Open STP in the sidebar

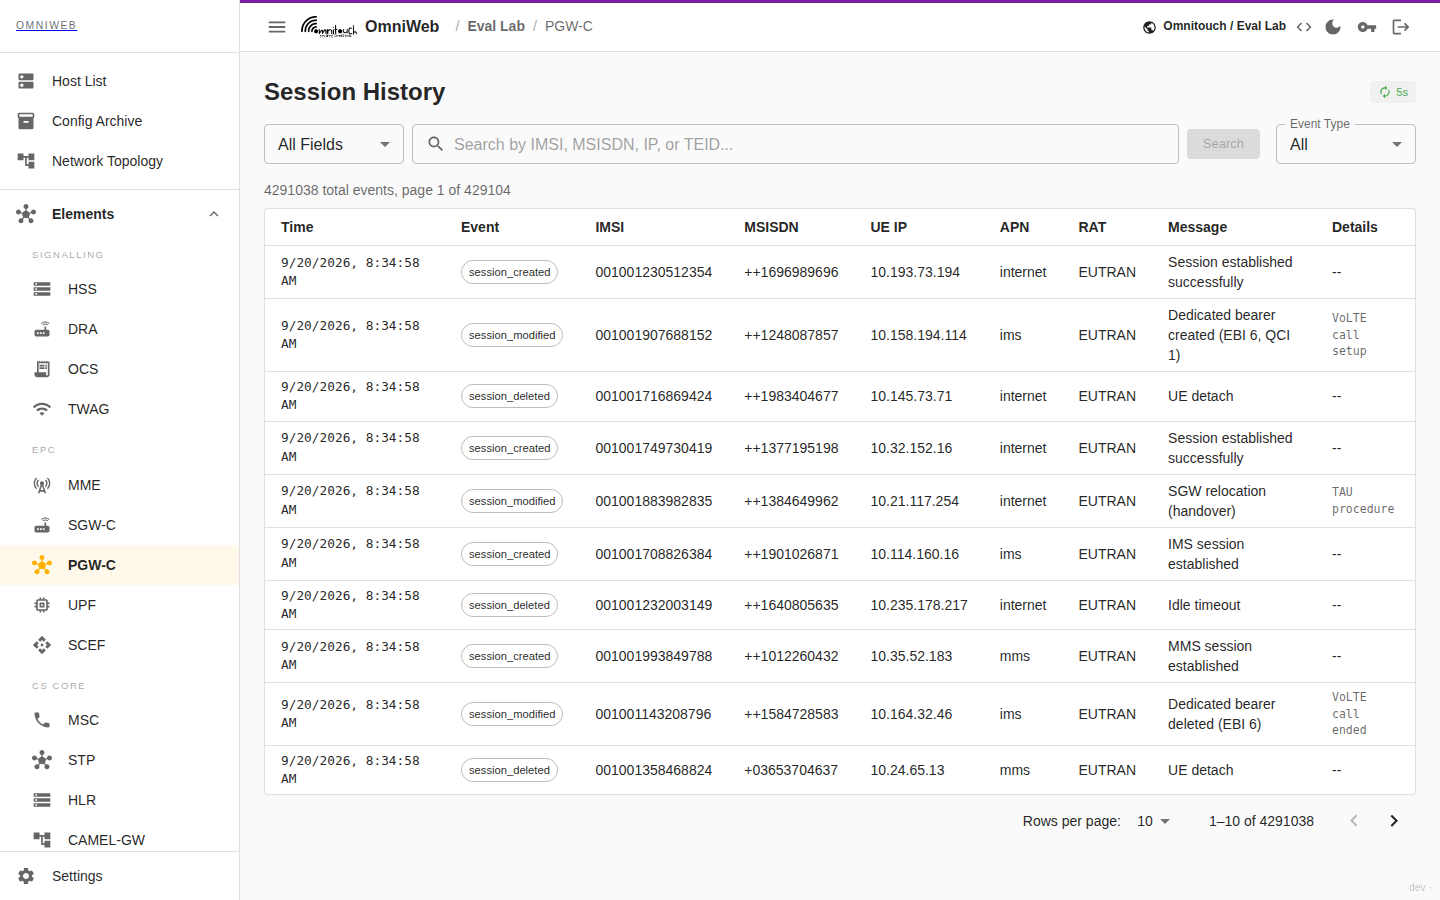pyautogui.click(x=120, y=760)
